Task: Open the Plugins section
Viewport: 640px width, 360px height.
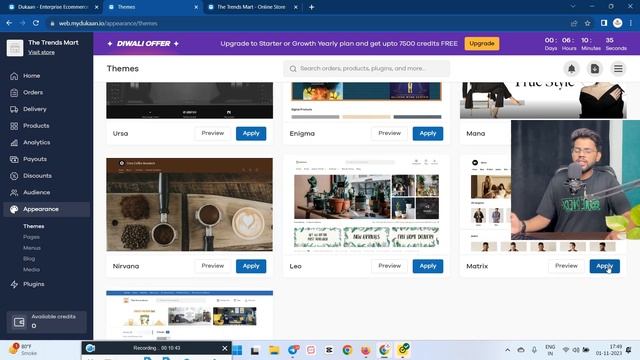Action: pos(33,284)
